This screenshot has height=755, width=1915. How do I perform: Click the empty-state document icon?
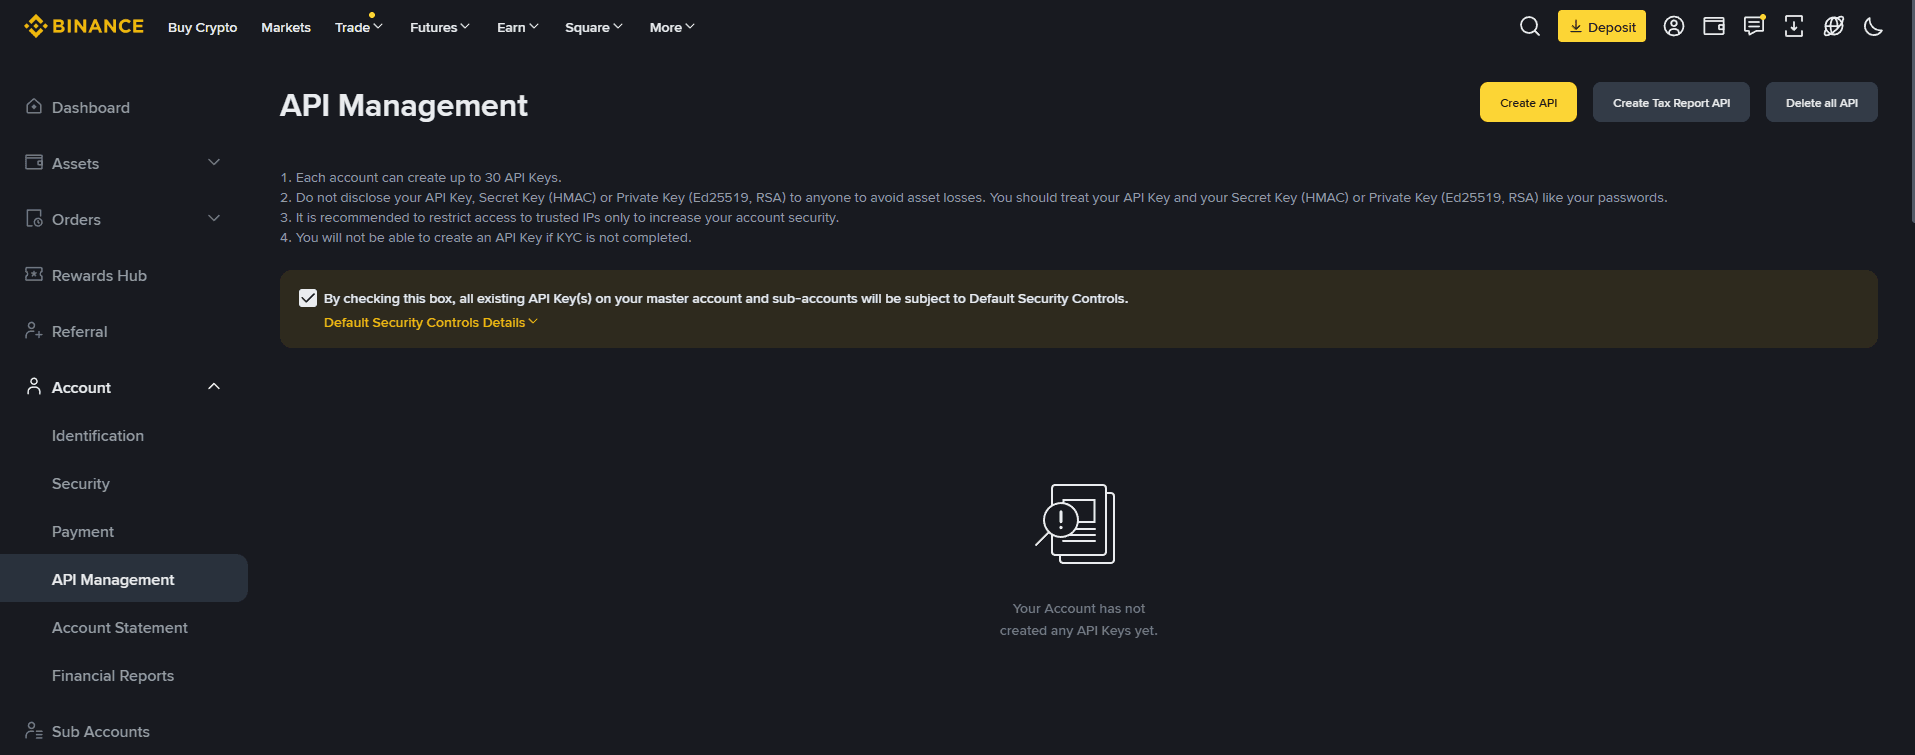tap(1076, 524)
